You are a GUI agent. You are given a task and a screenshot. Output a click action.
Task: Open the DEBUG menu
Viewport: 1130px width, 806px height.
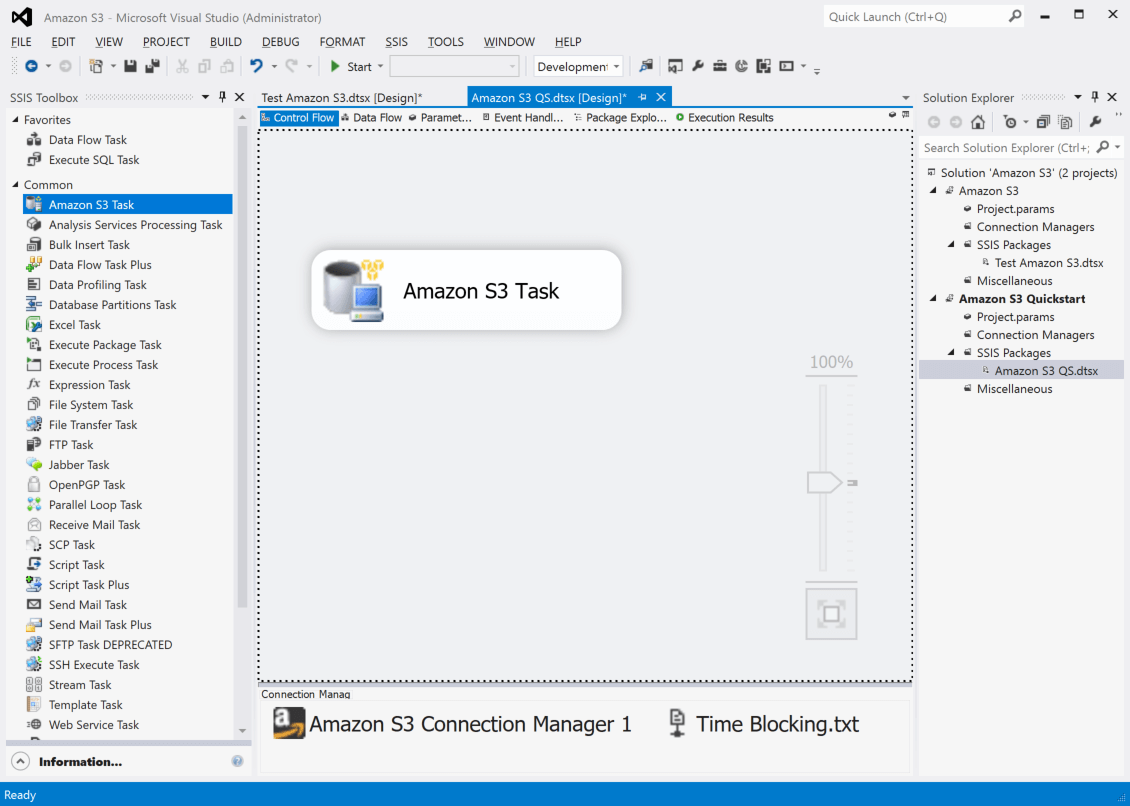280,42
